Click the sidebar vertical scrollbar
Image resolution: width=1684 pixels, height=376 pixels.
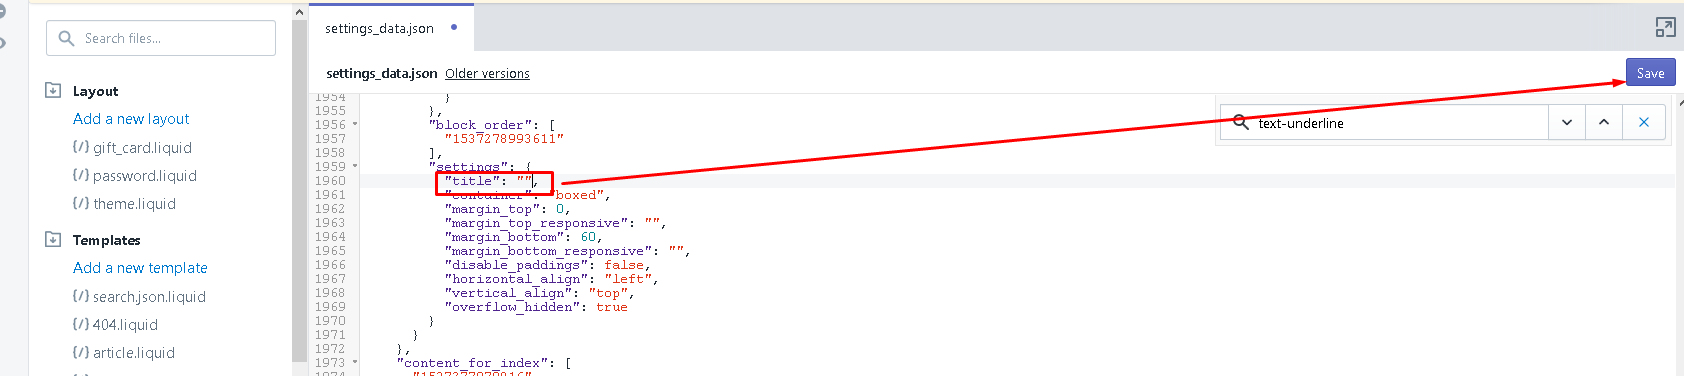click(x=299, y=190)
